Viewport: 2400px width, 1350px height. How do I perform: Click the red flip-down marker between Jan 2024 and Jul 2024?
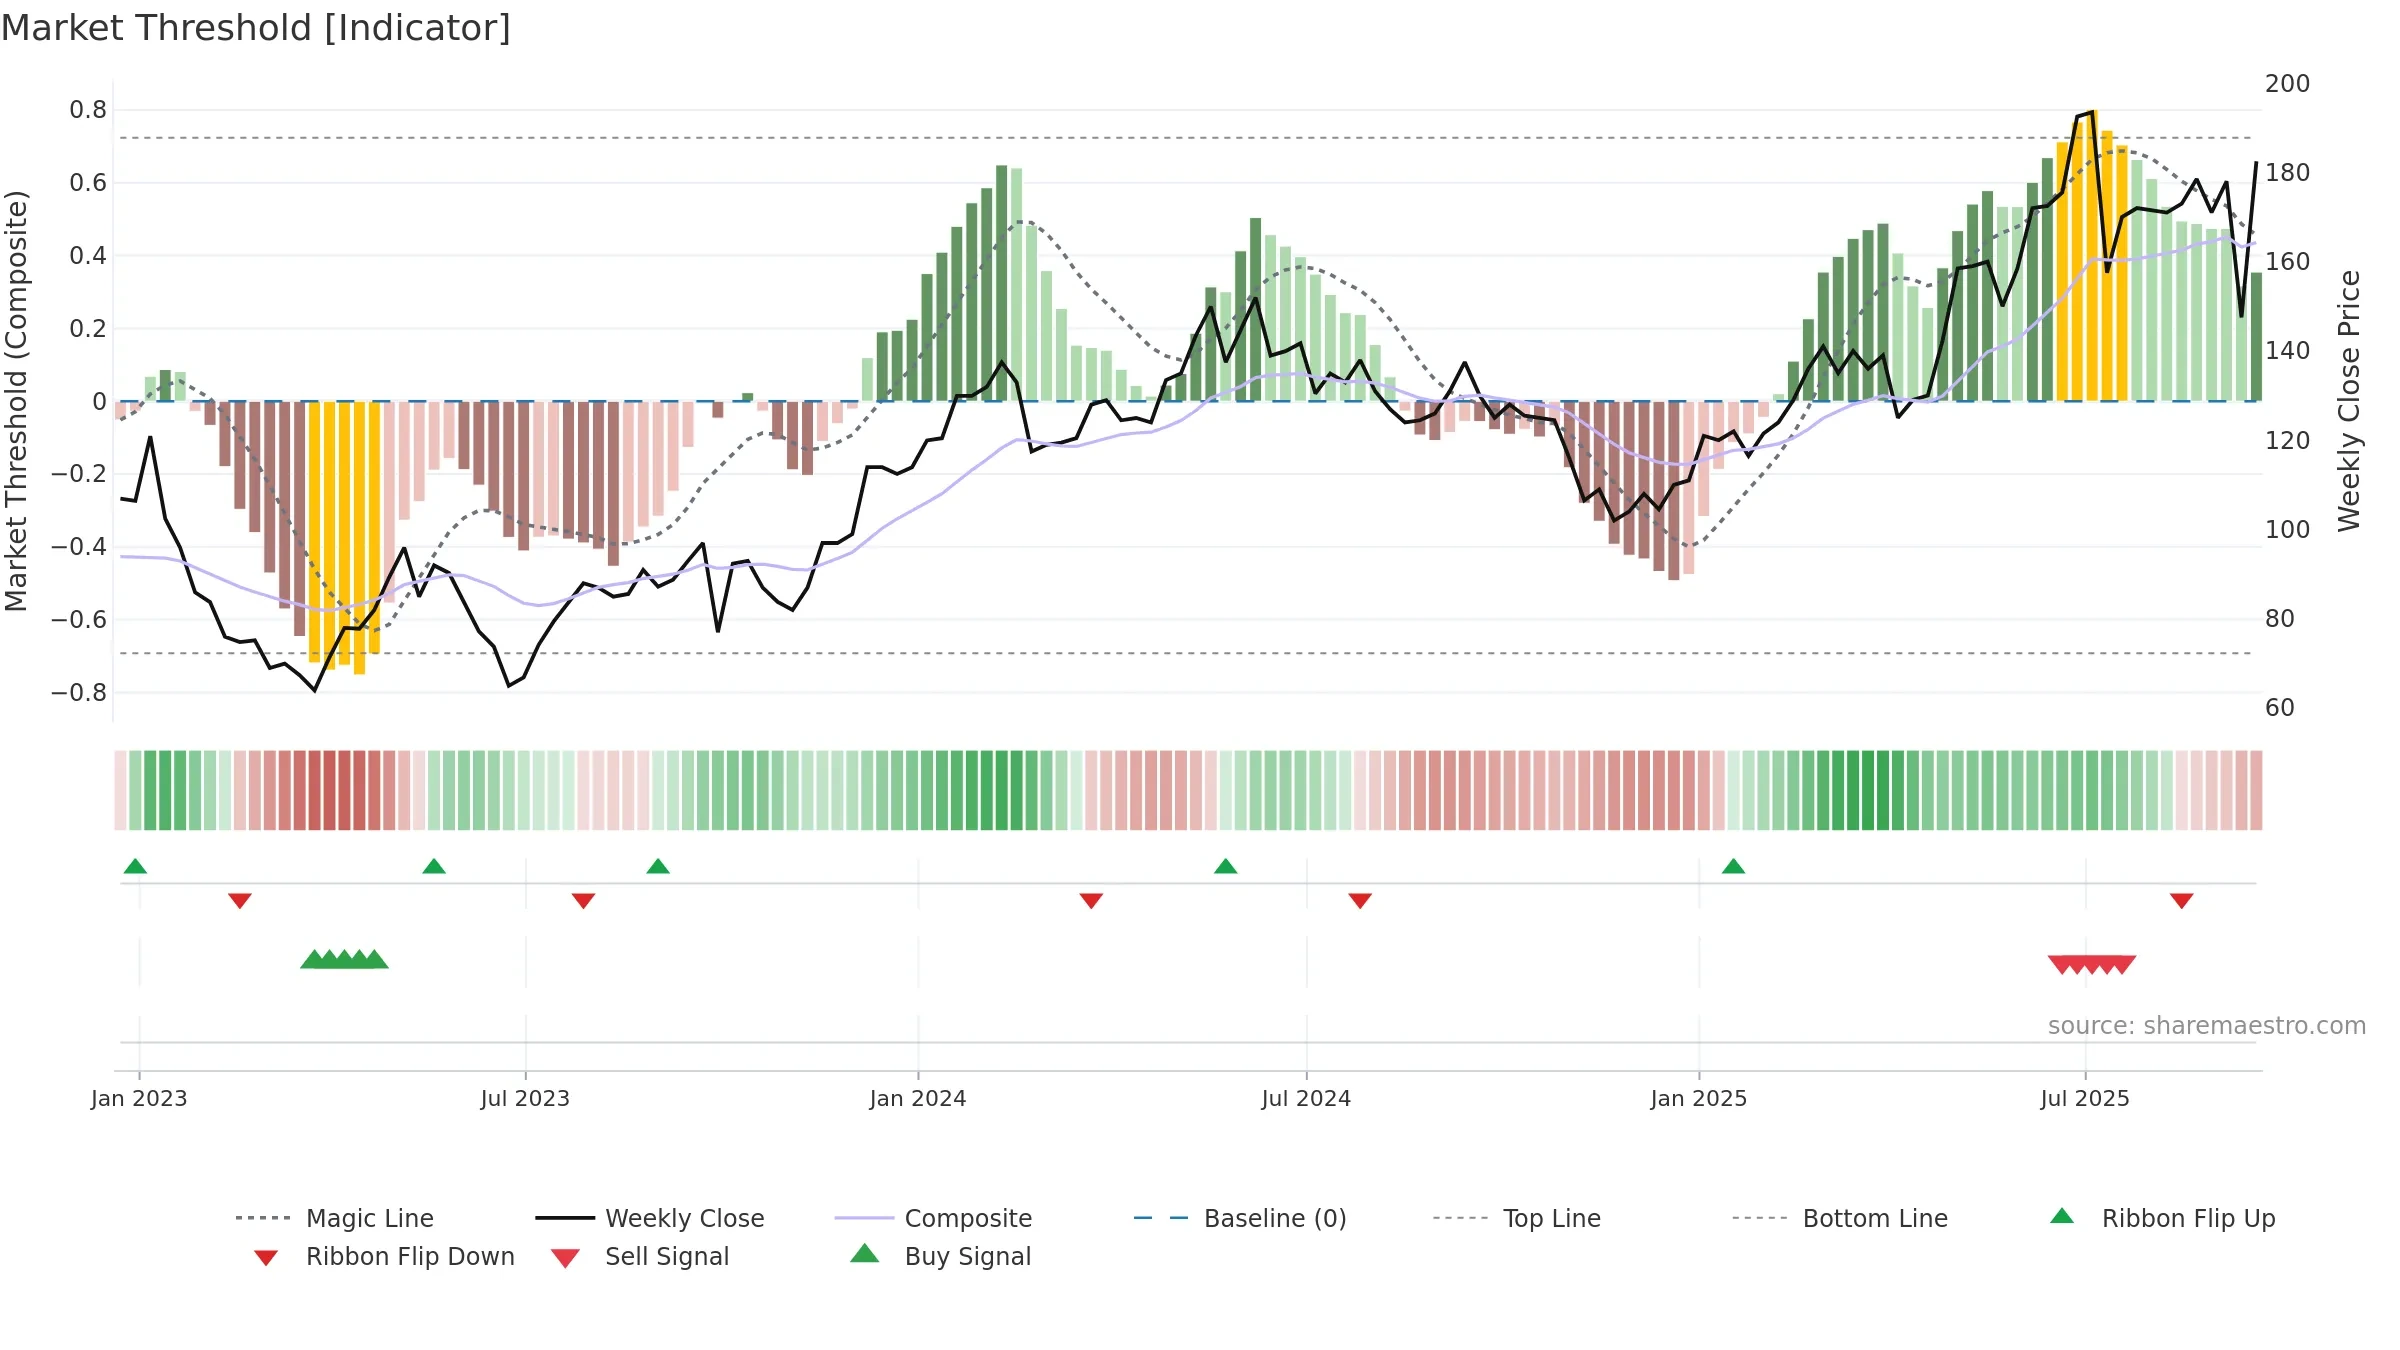click(x=1091, y=901)
